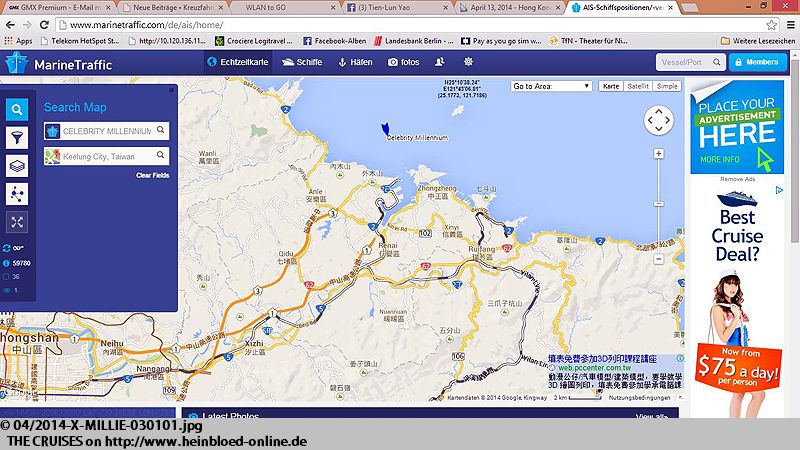
Task: Open the Chrome menu button
Action: 790,24
